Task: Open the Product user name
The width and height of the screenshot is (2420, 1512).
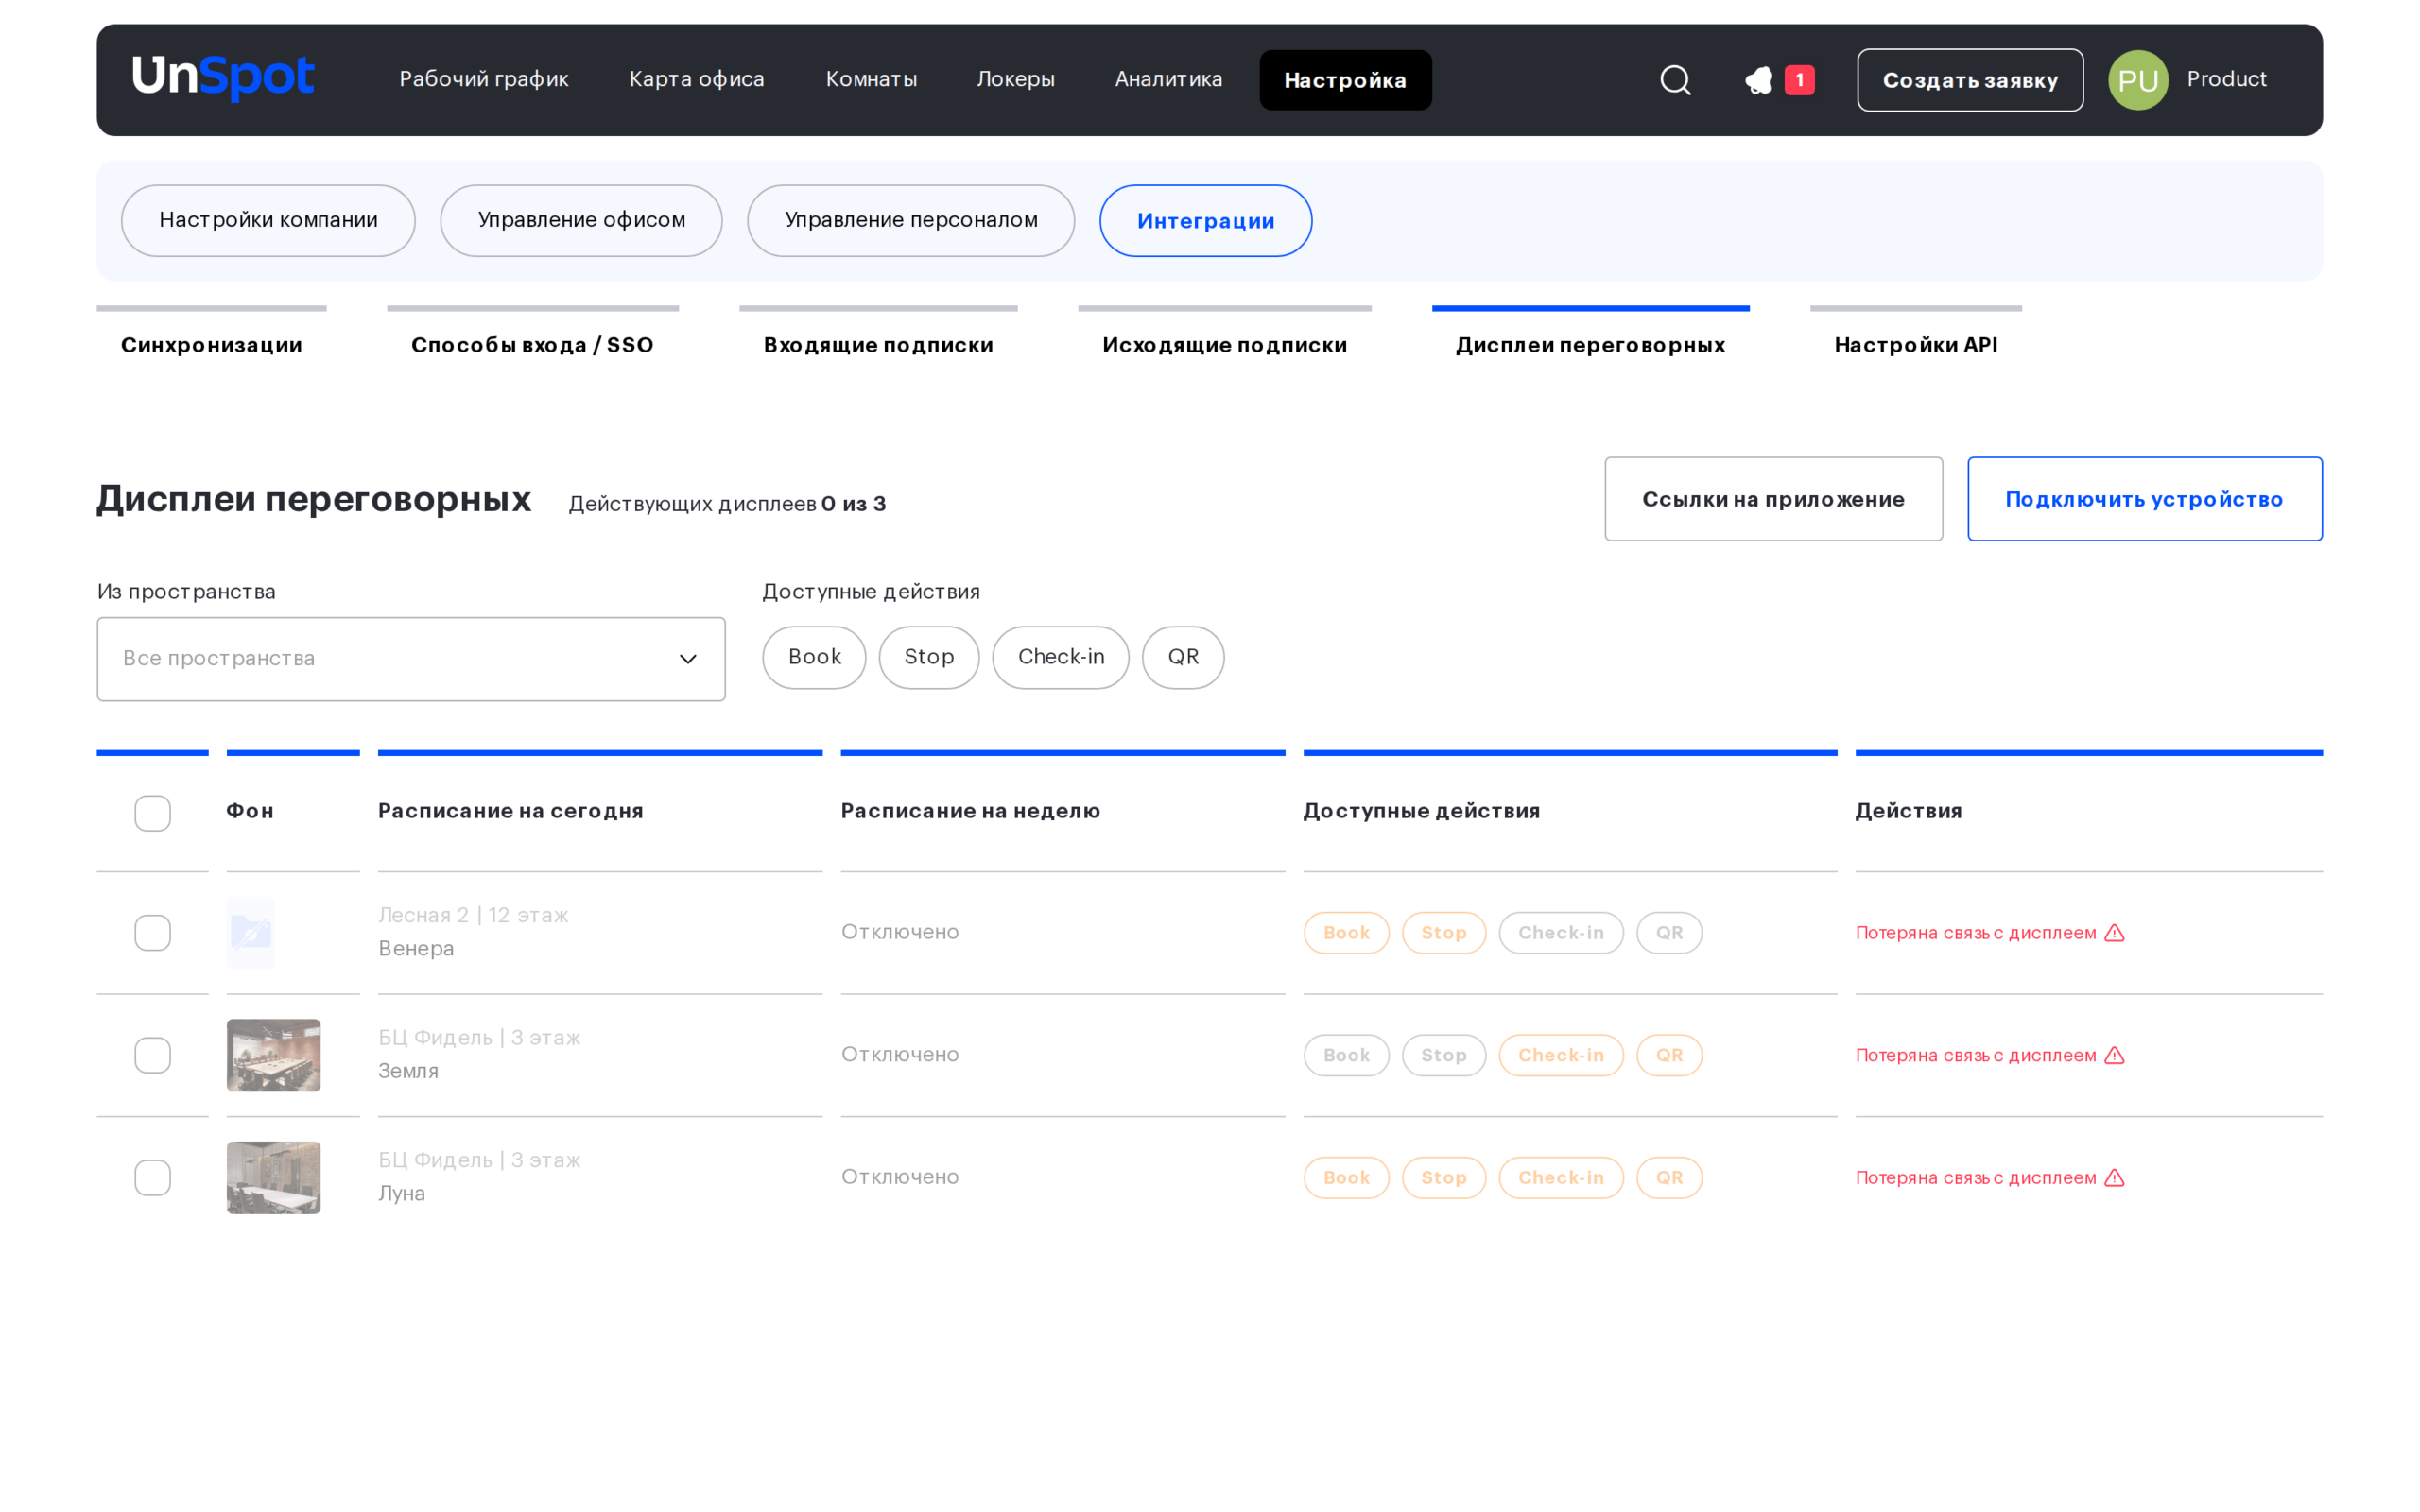Action: (x=2226, y=79)
